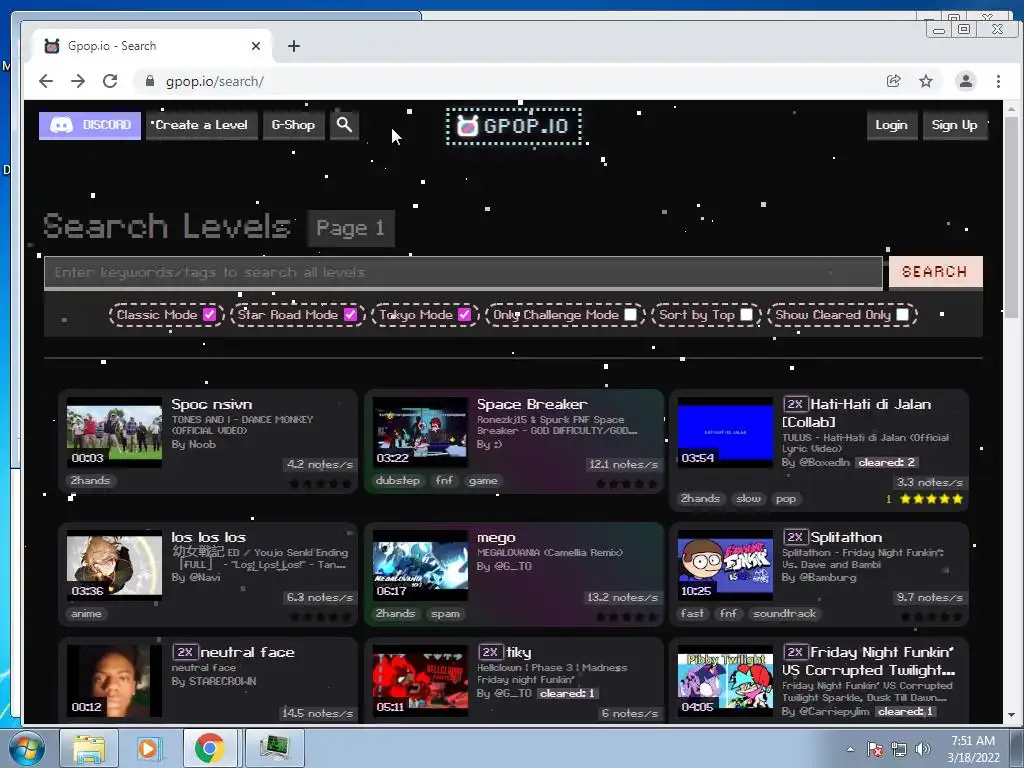Click the Space Breaker title link
This screenshot has width=1024, height=768.
pos(532,404)
